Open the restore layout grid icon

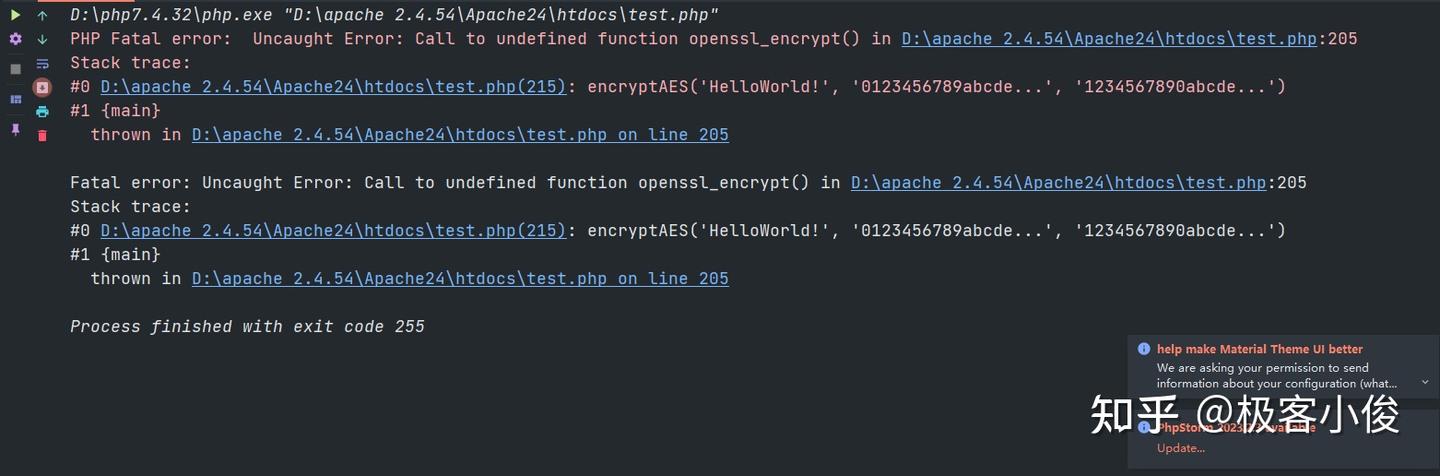tap(15, 99)
